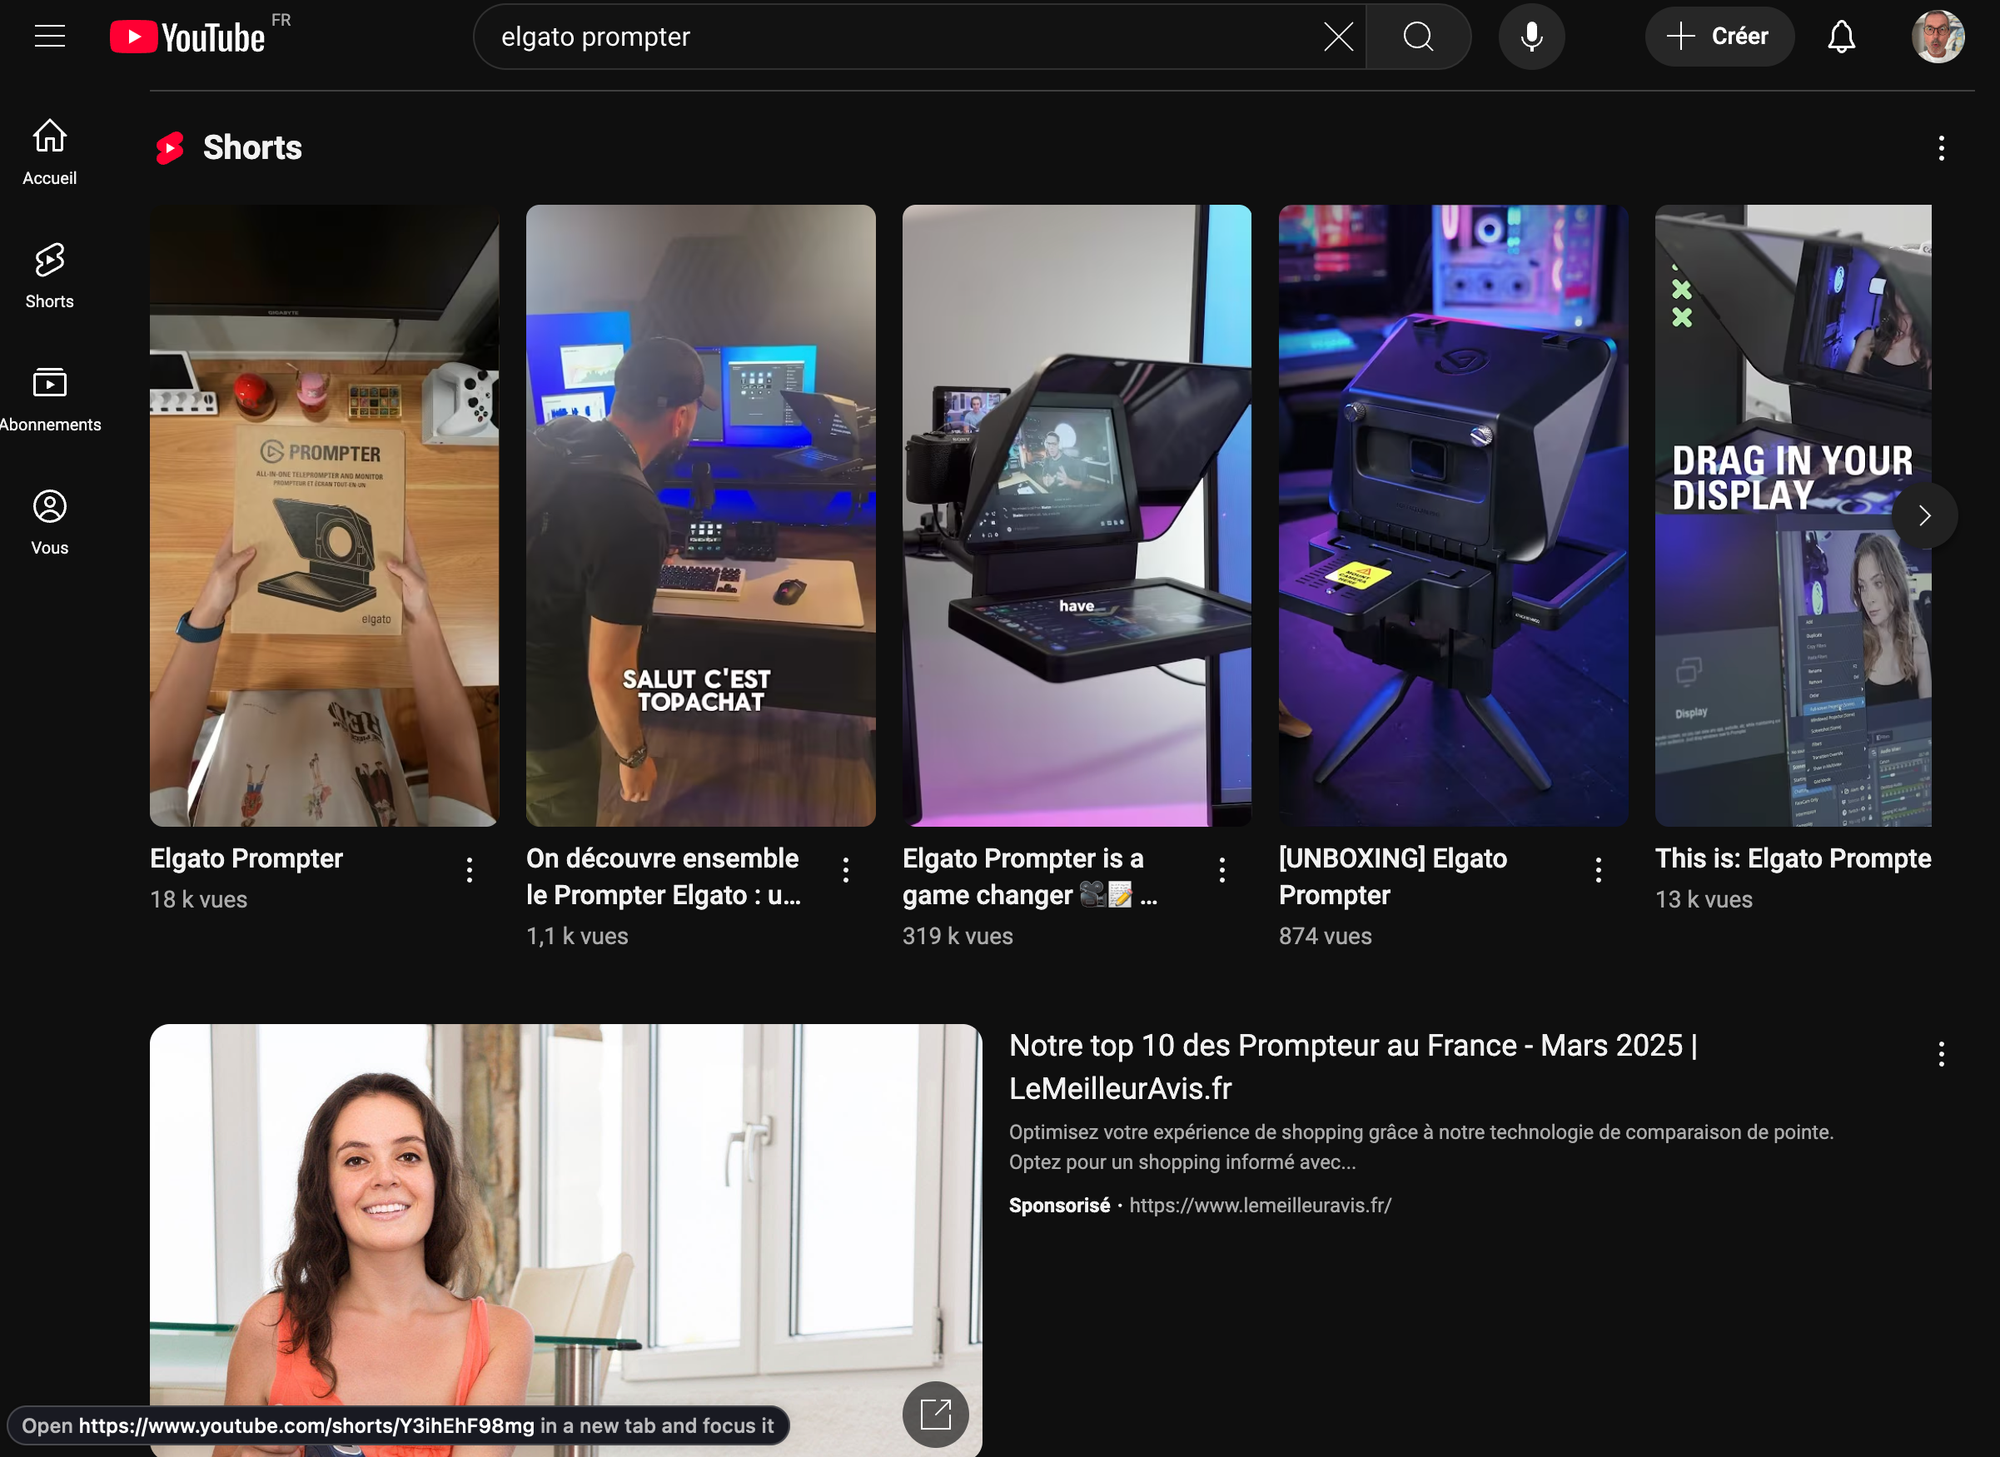Start voice search with microphone icon
The image size is (2000, 1457).
1531,37
